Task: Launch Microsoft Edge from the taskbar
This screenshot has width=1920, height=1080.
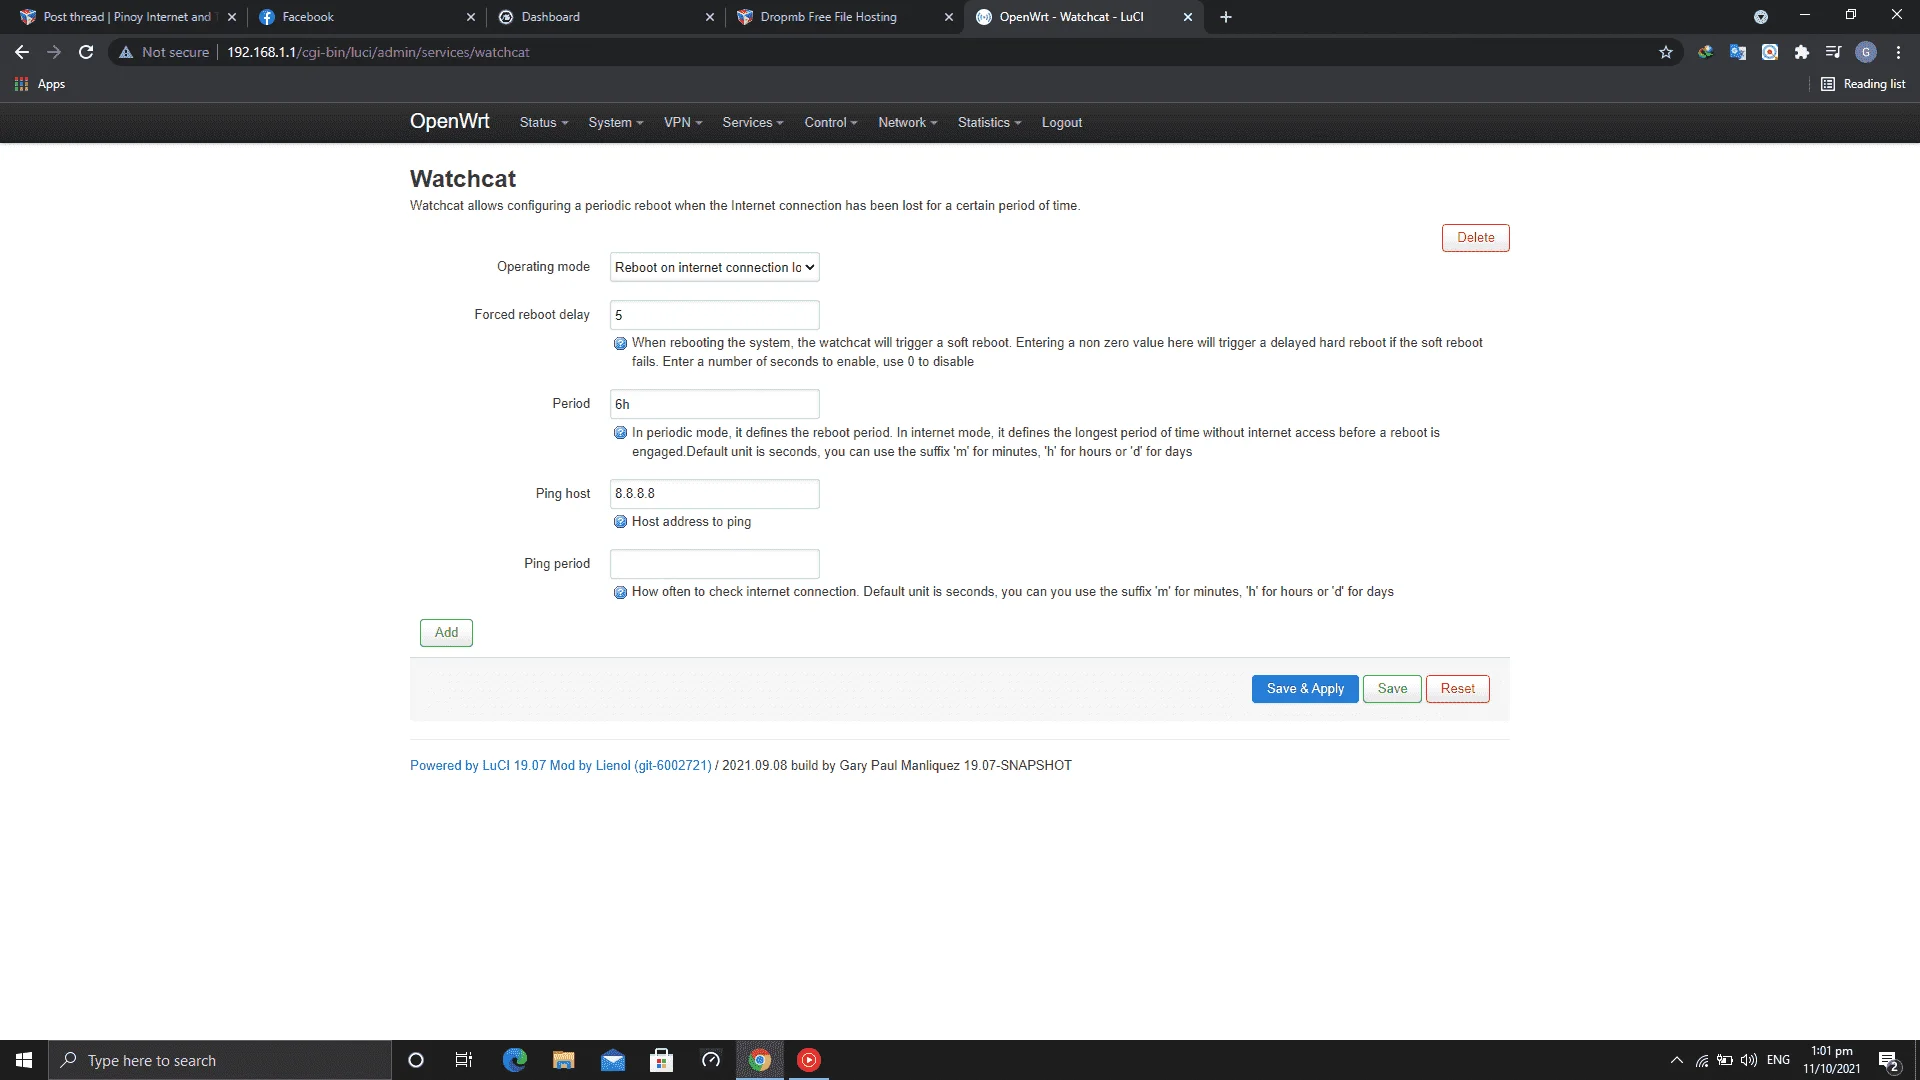Action: pos(514,1060)
